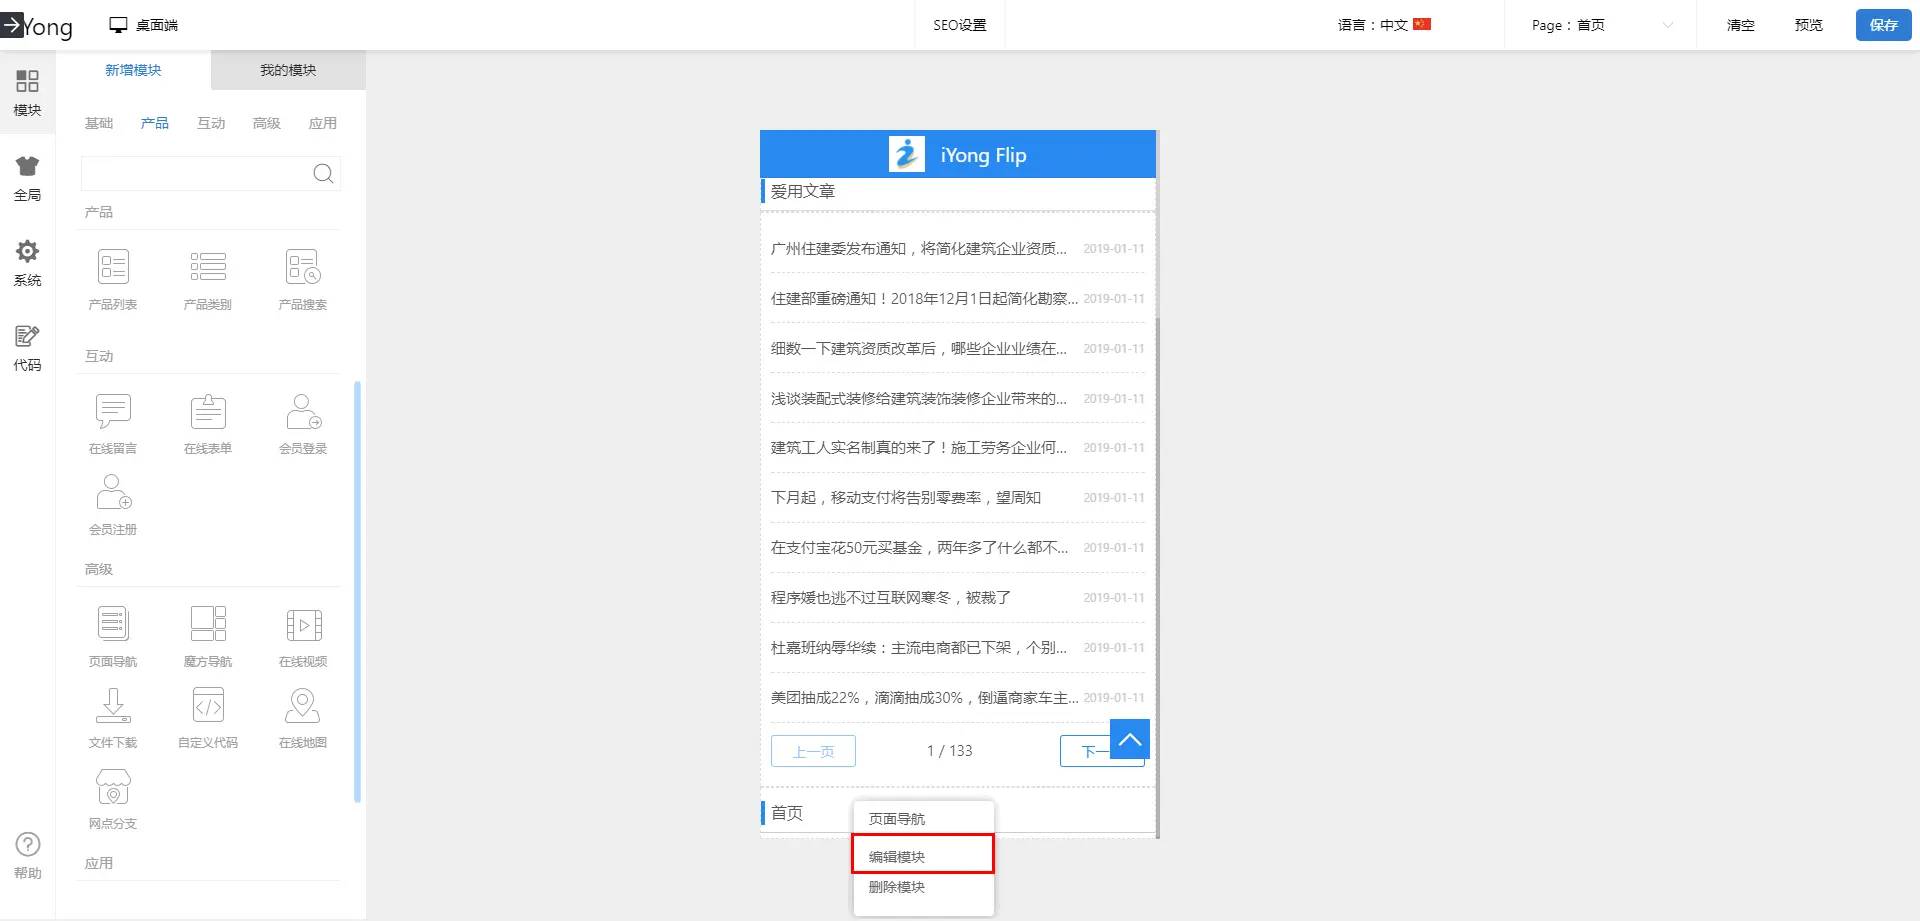Switch to the 我的模块 tab
The width and height of the screenshot is (1920, 921).
point(288,70)
